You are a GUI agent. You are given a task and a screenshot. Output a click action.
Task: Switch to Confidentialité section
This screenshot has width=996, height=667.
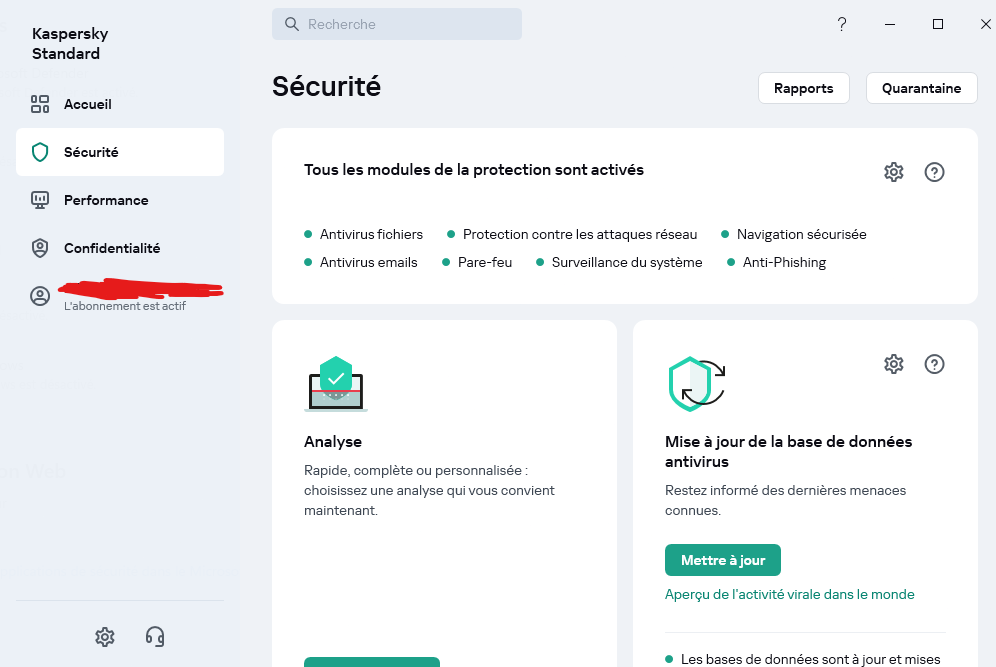112,248
